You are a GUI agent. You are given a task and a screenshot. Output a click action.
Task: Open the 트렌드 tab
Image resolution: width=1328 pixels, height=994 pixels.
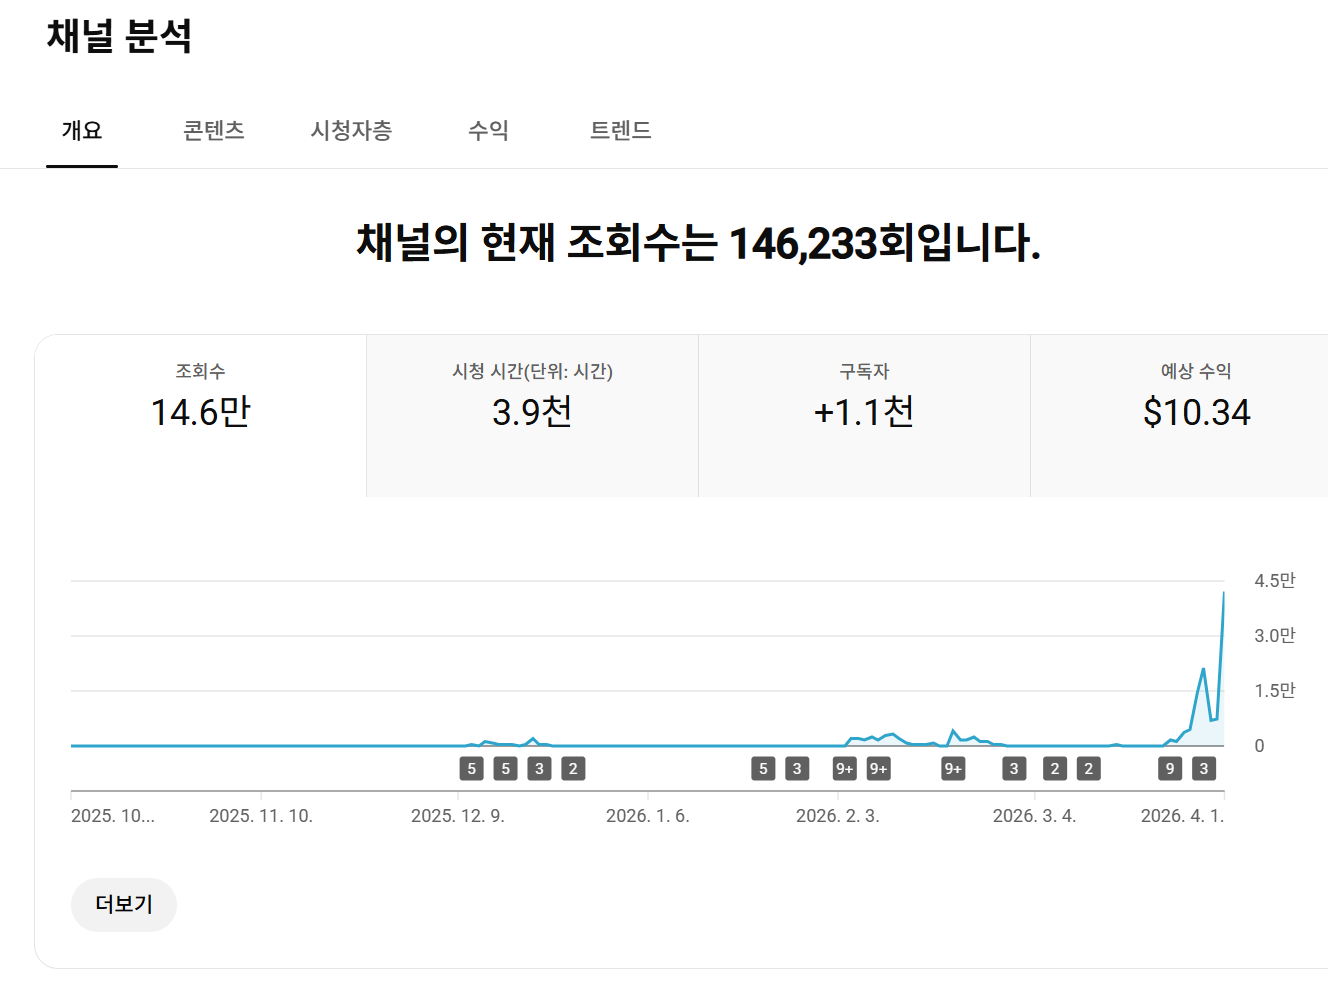[620, 131]
